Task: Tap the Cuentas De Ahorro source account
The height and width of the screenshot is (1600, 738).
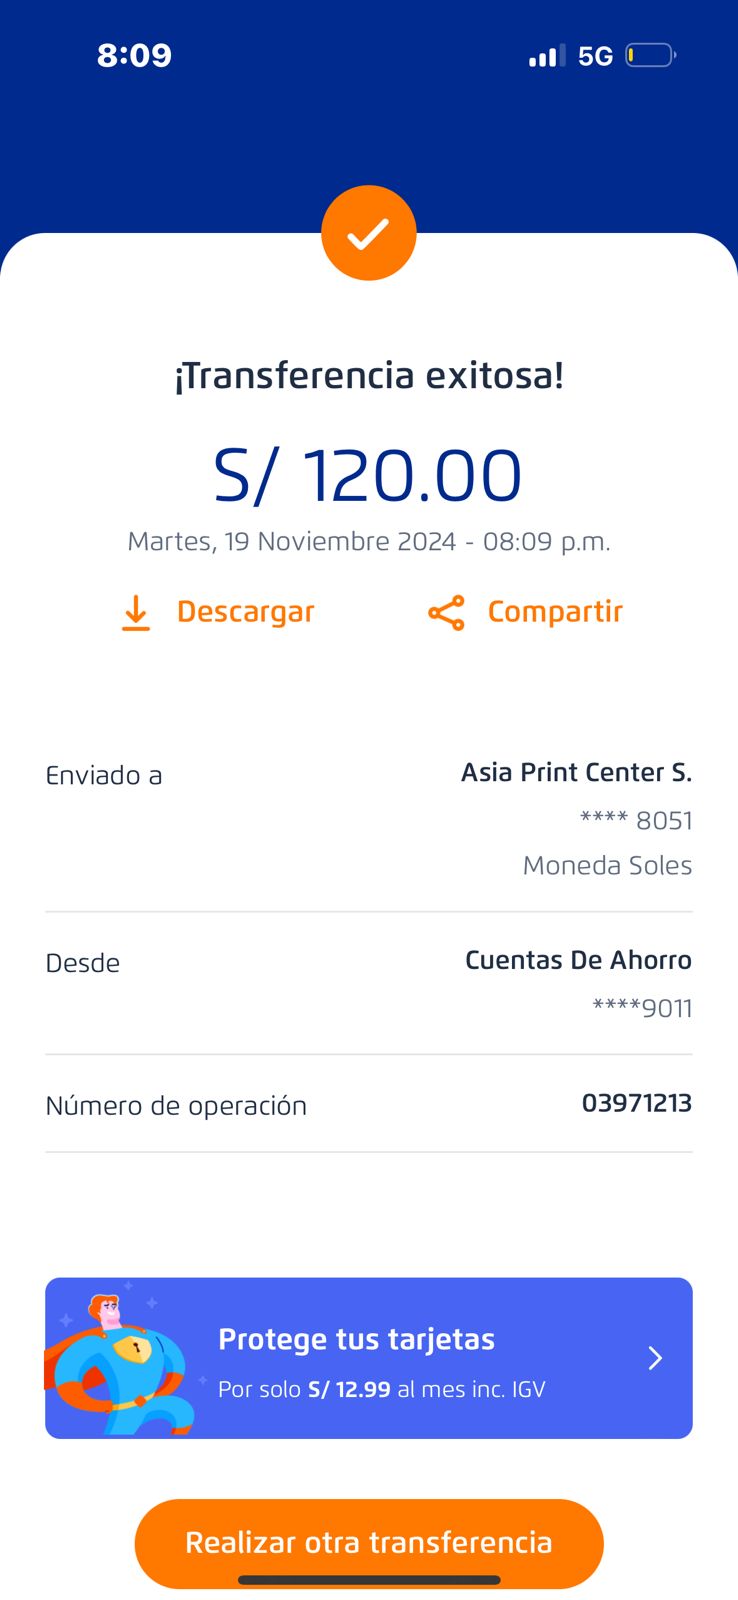Action: (578, 960)
